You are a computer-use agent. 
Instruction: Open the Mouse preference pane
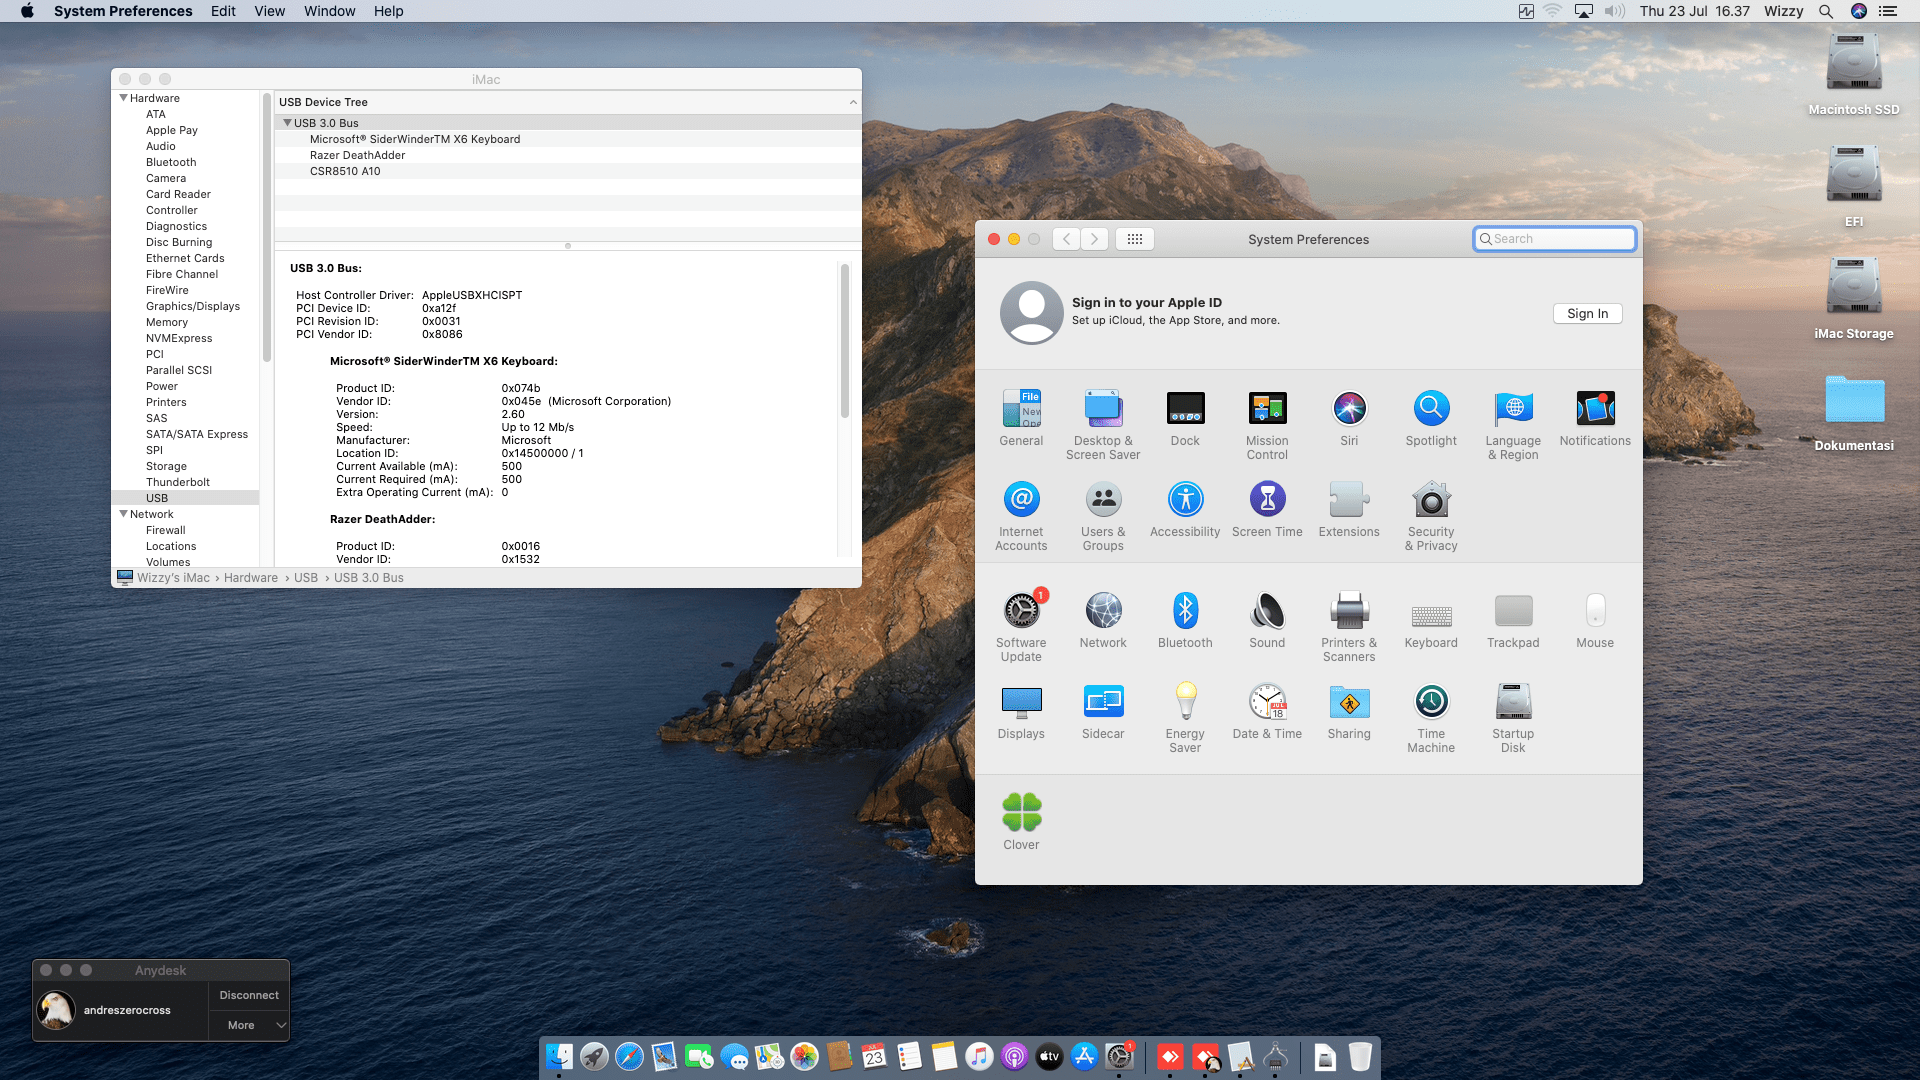point(1595,620)
